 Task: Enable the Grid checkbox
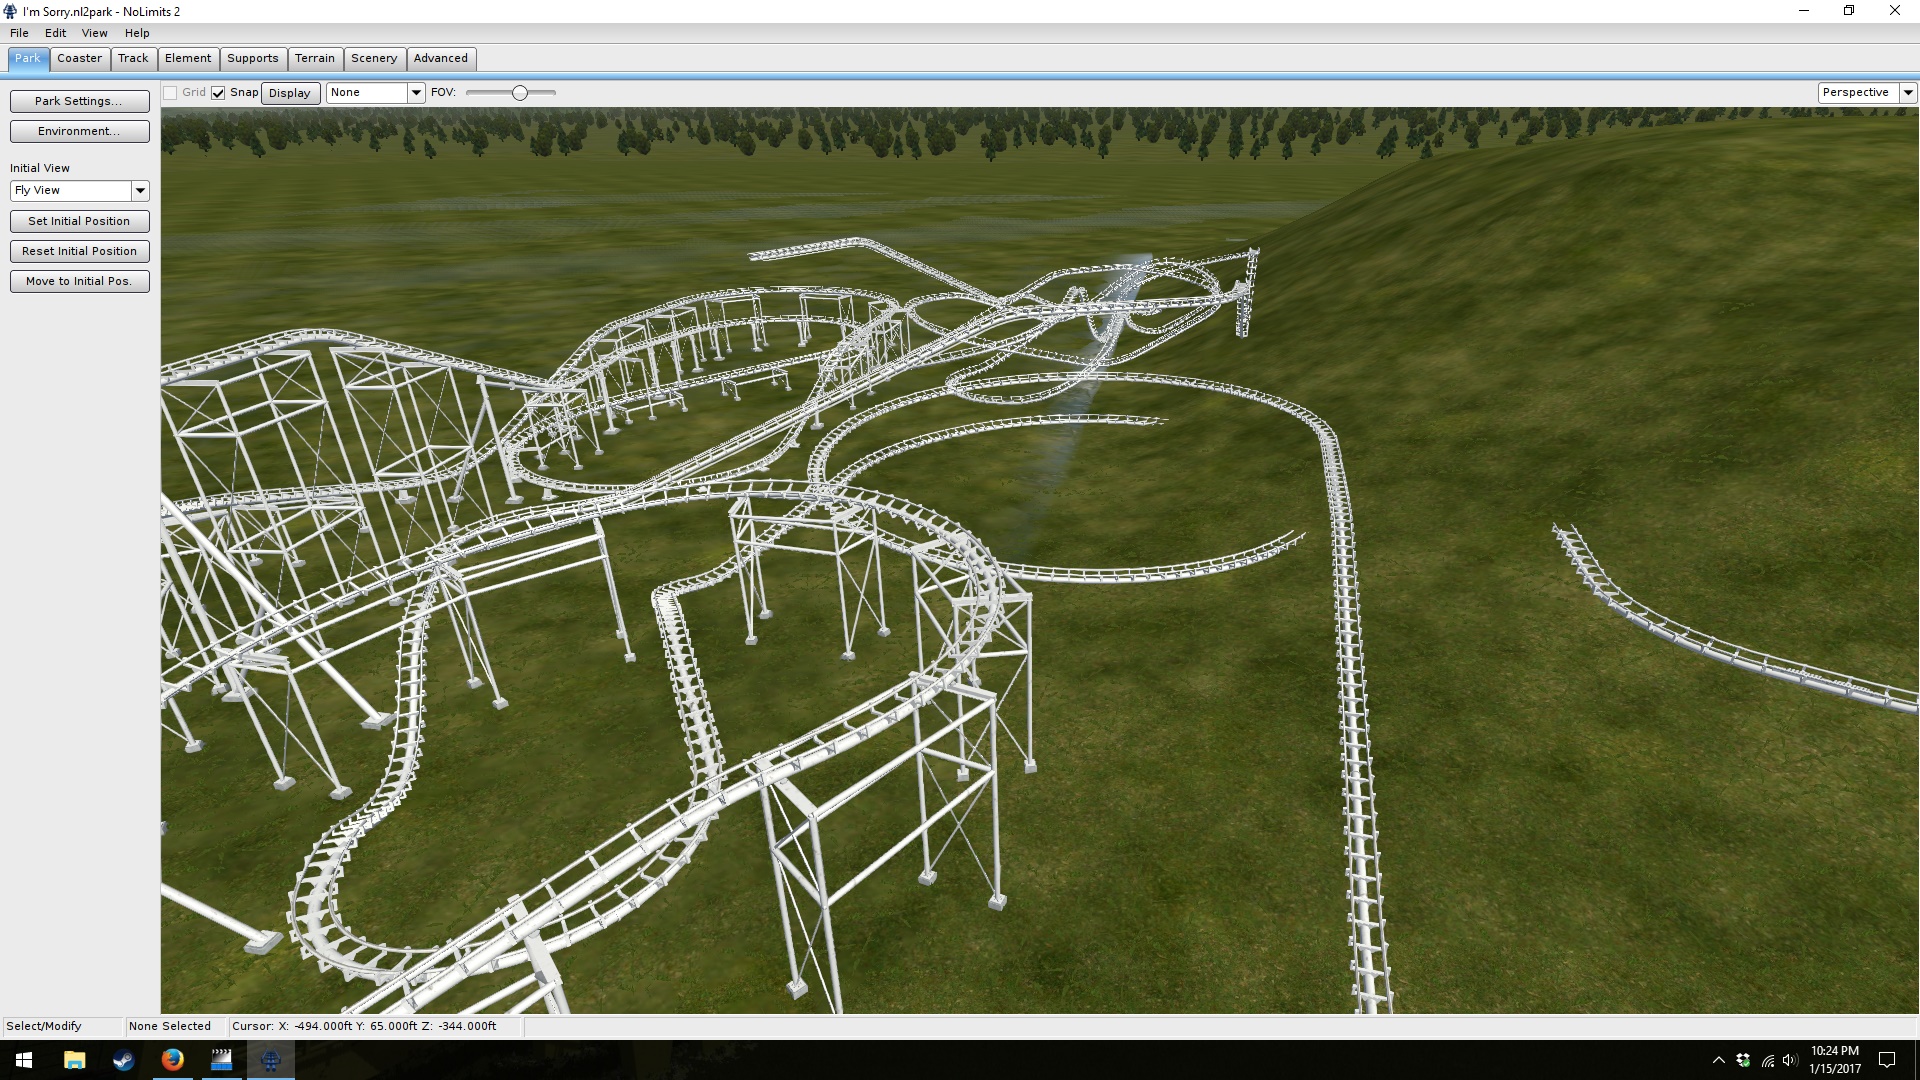click(171, 93)
